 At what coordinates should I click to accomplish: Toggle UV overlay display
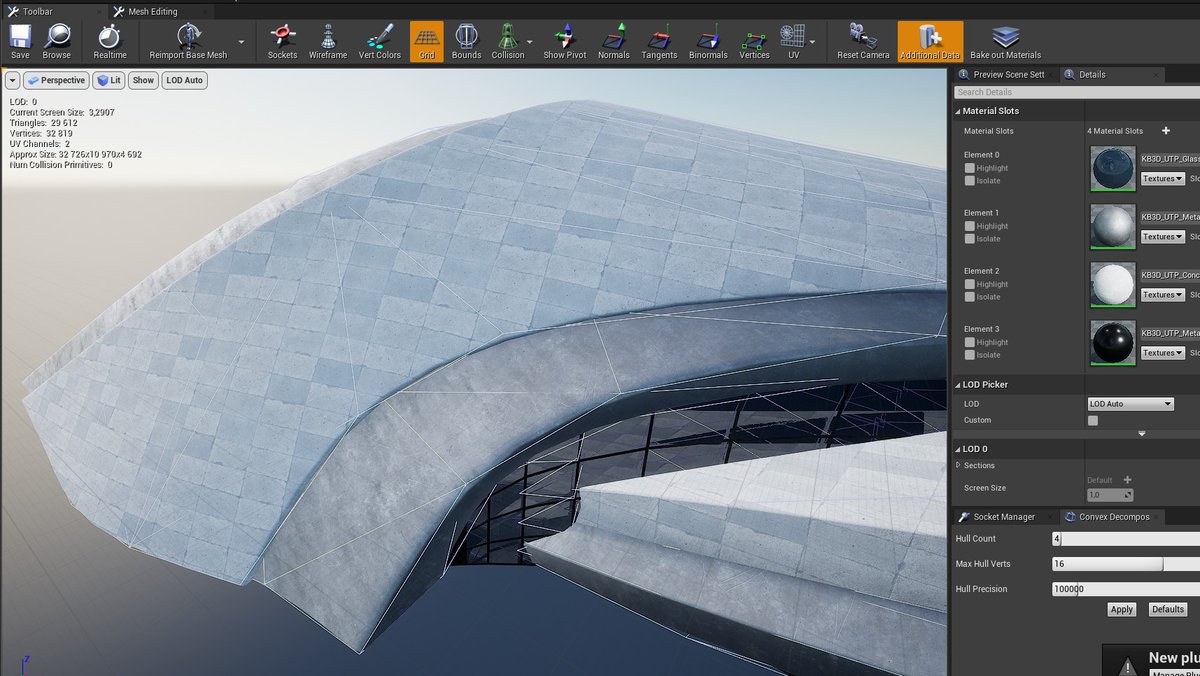793,41
